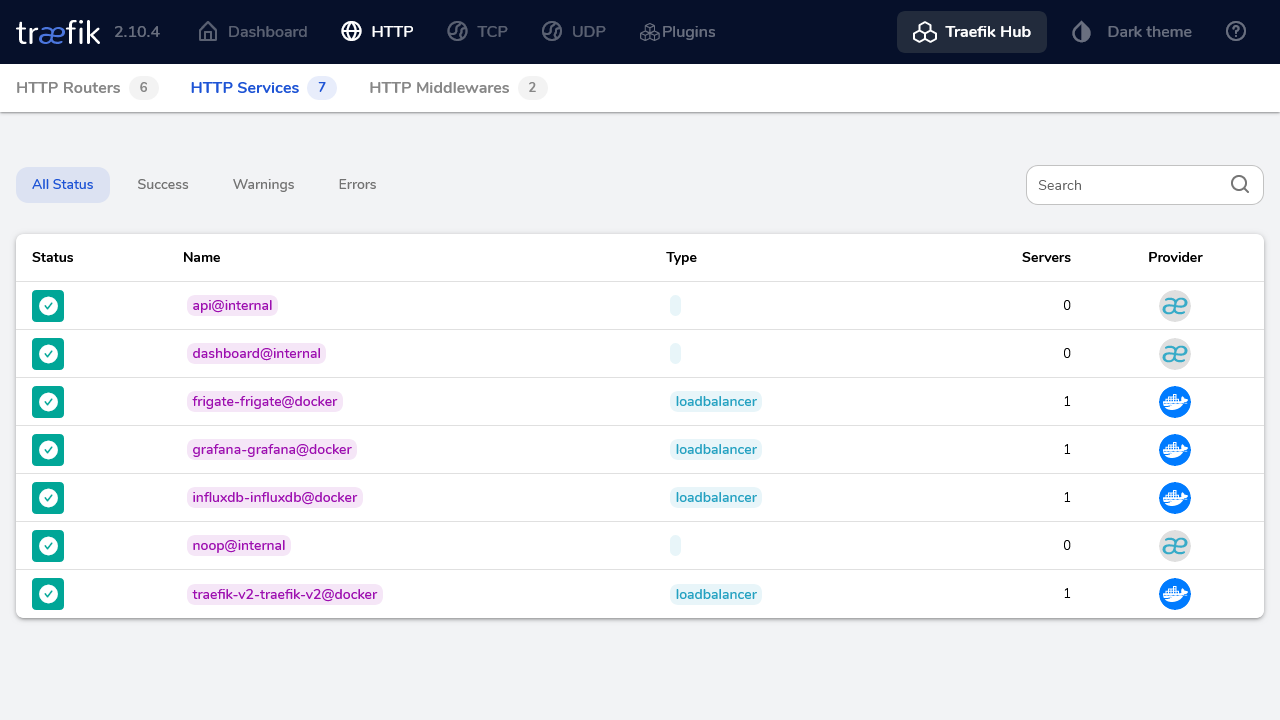Open the Plugins page

click(677, 32)
